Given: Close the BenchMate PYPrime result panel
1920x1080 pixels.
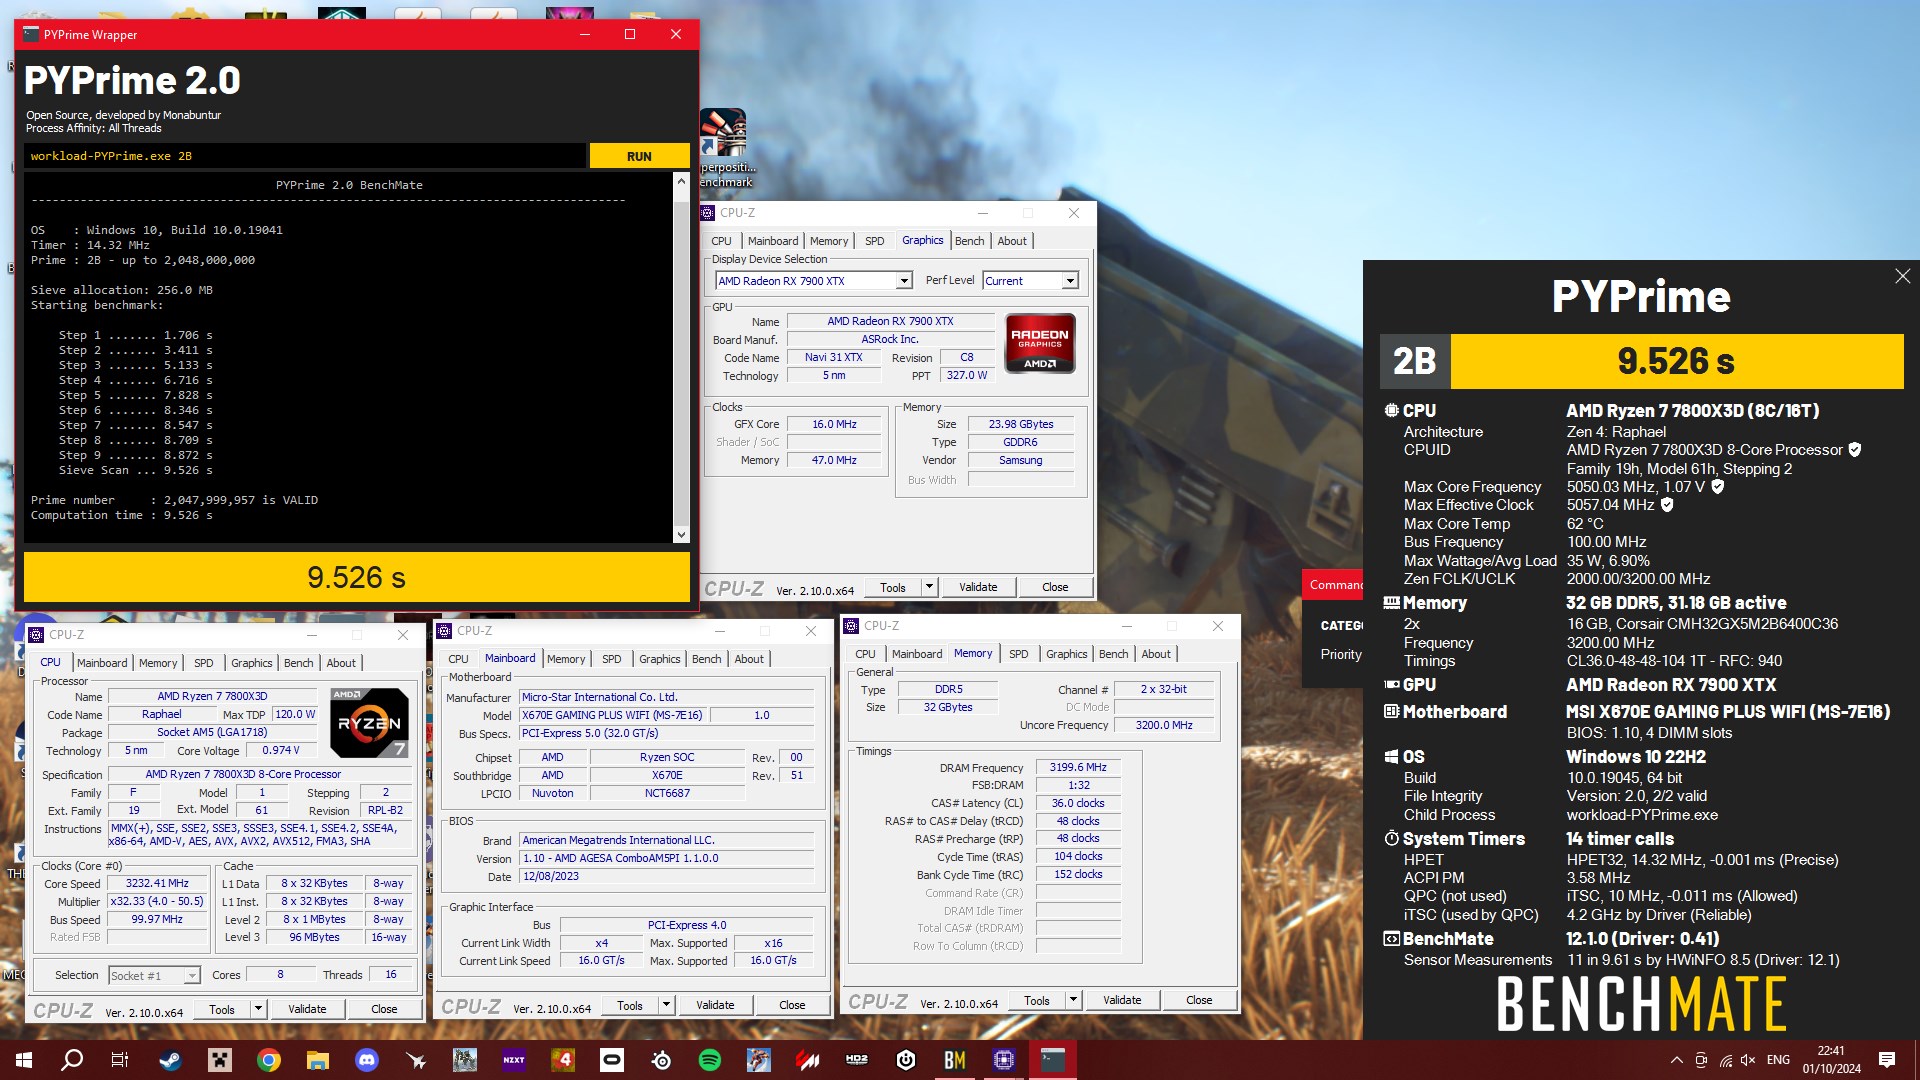Looking at the screenshot, I should coord(1902,276).
